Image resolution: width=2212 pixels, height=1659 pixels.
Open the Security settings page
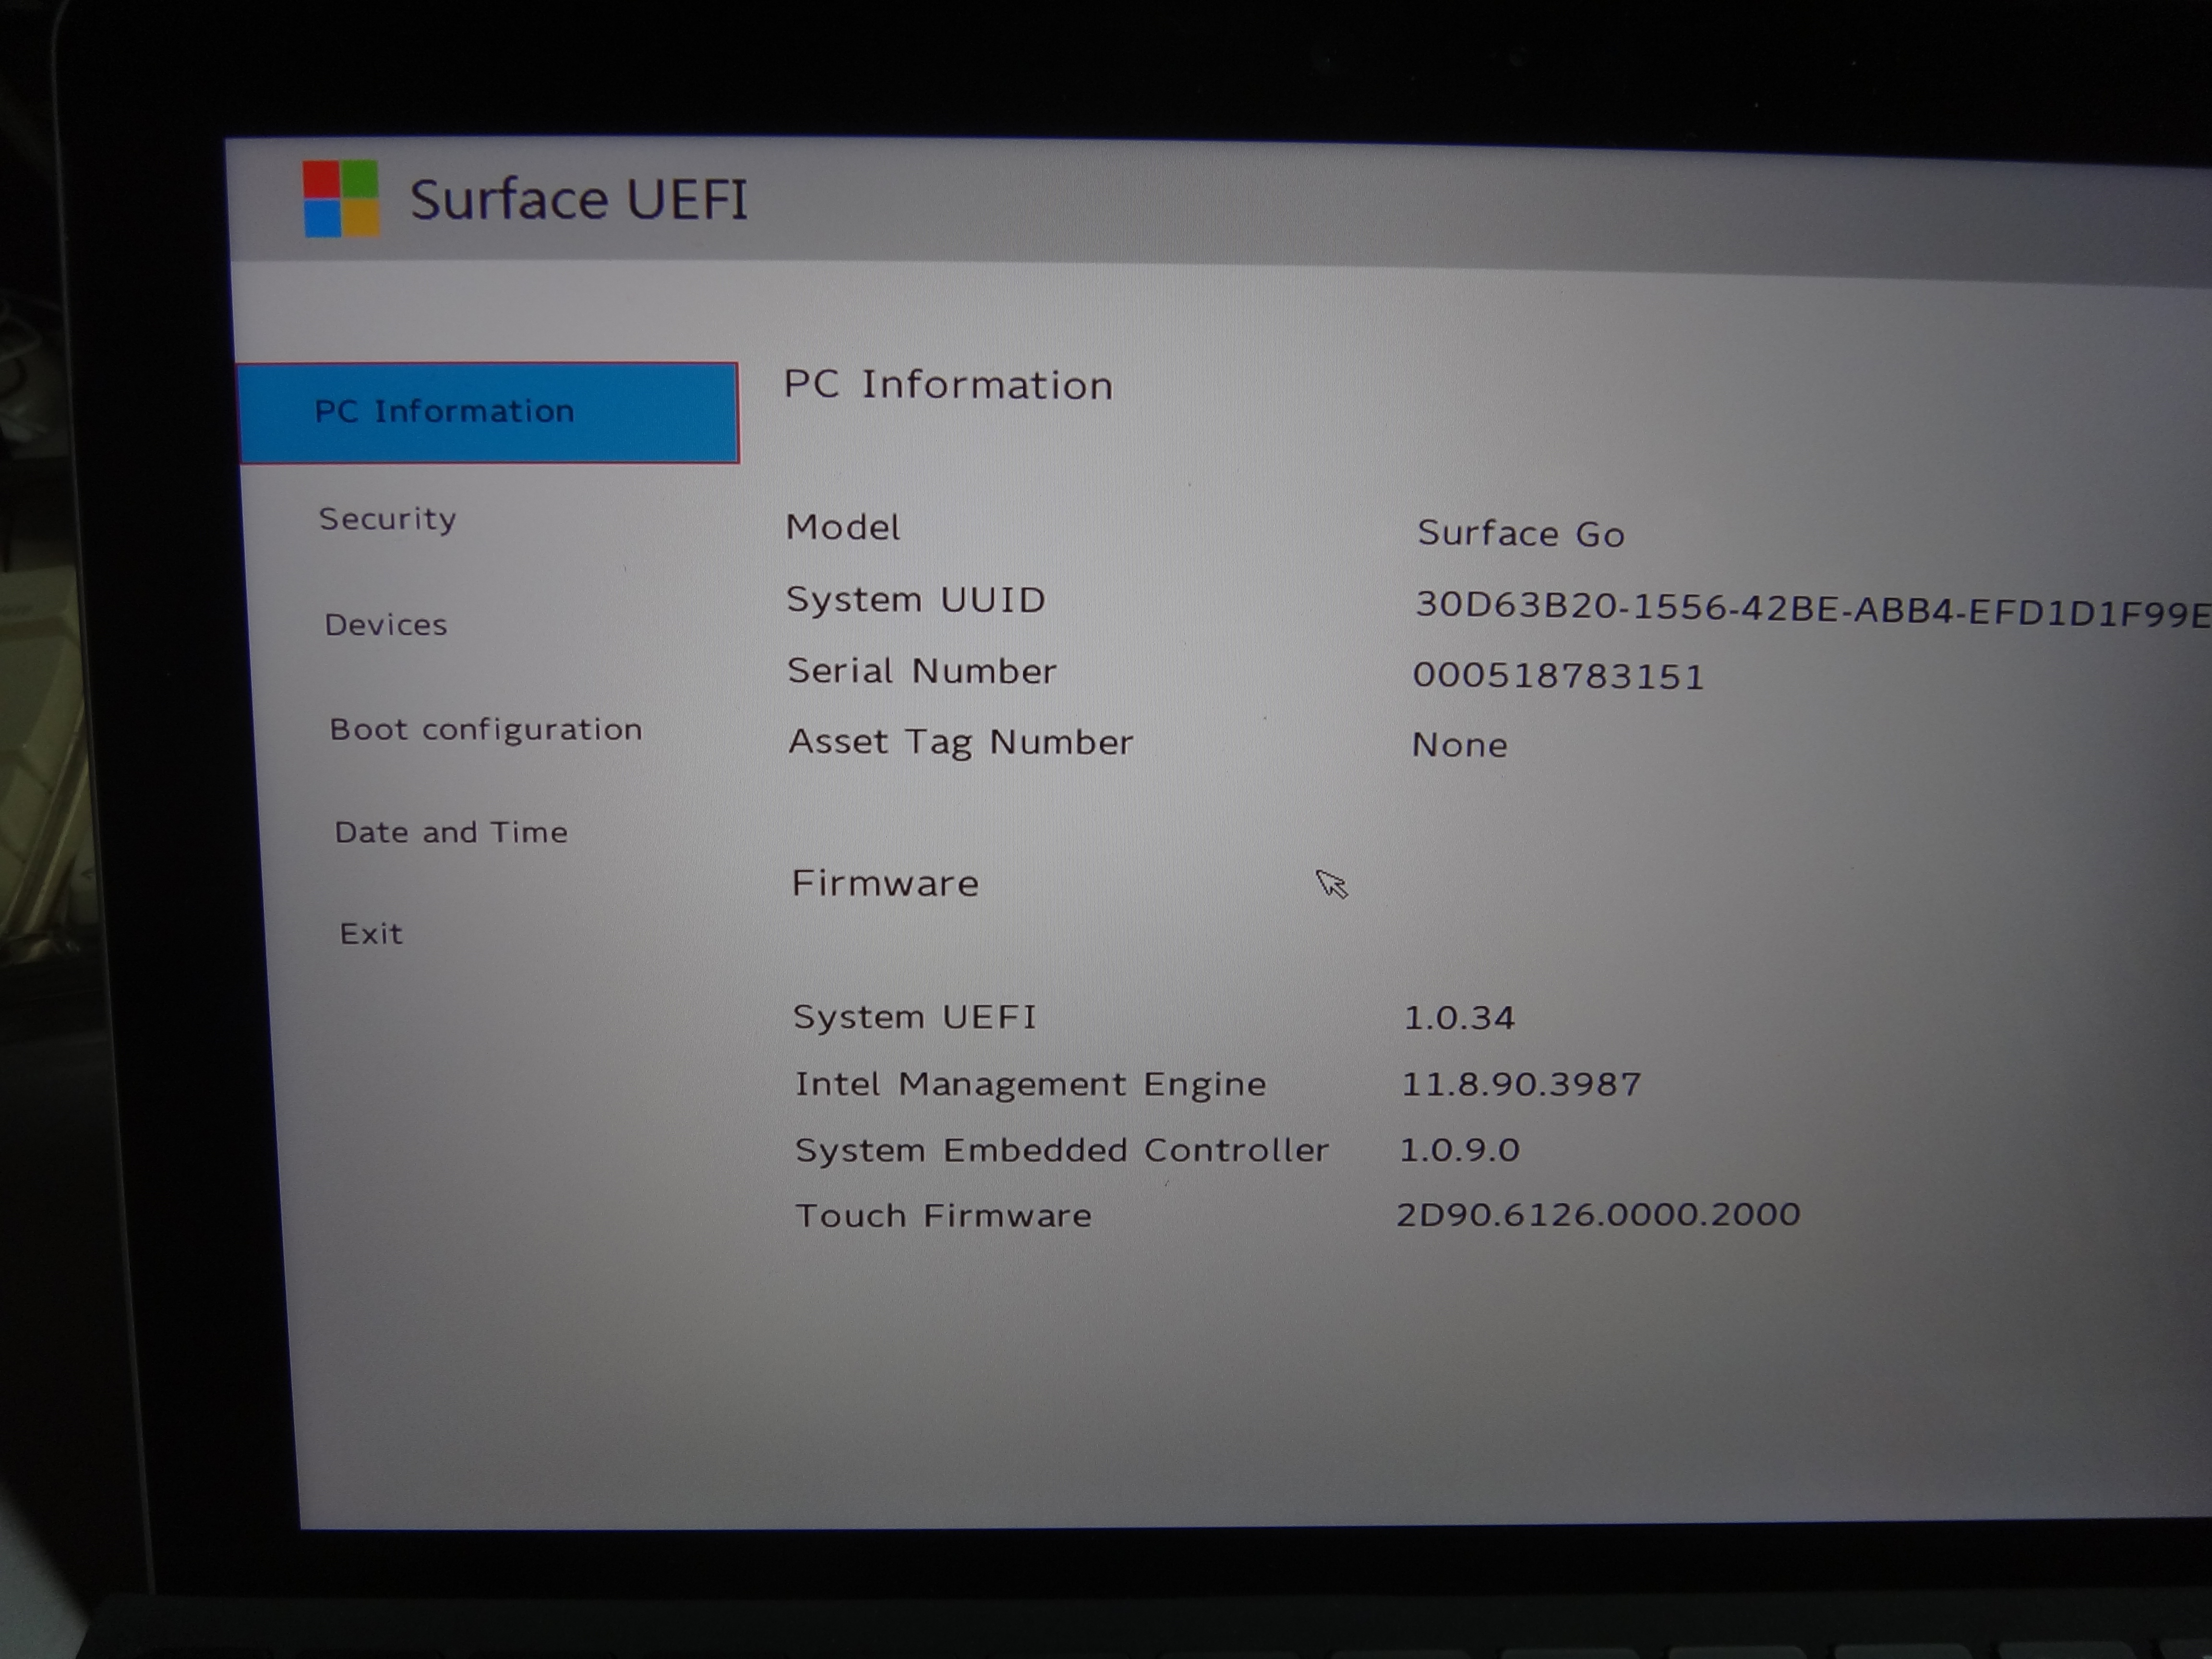388,519
